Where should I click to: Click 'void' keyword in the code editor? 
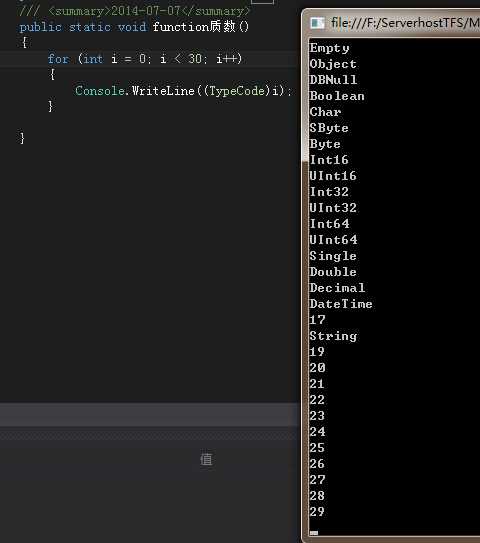(x=132, y=27)
